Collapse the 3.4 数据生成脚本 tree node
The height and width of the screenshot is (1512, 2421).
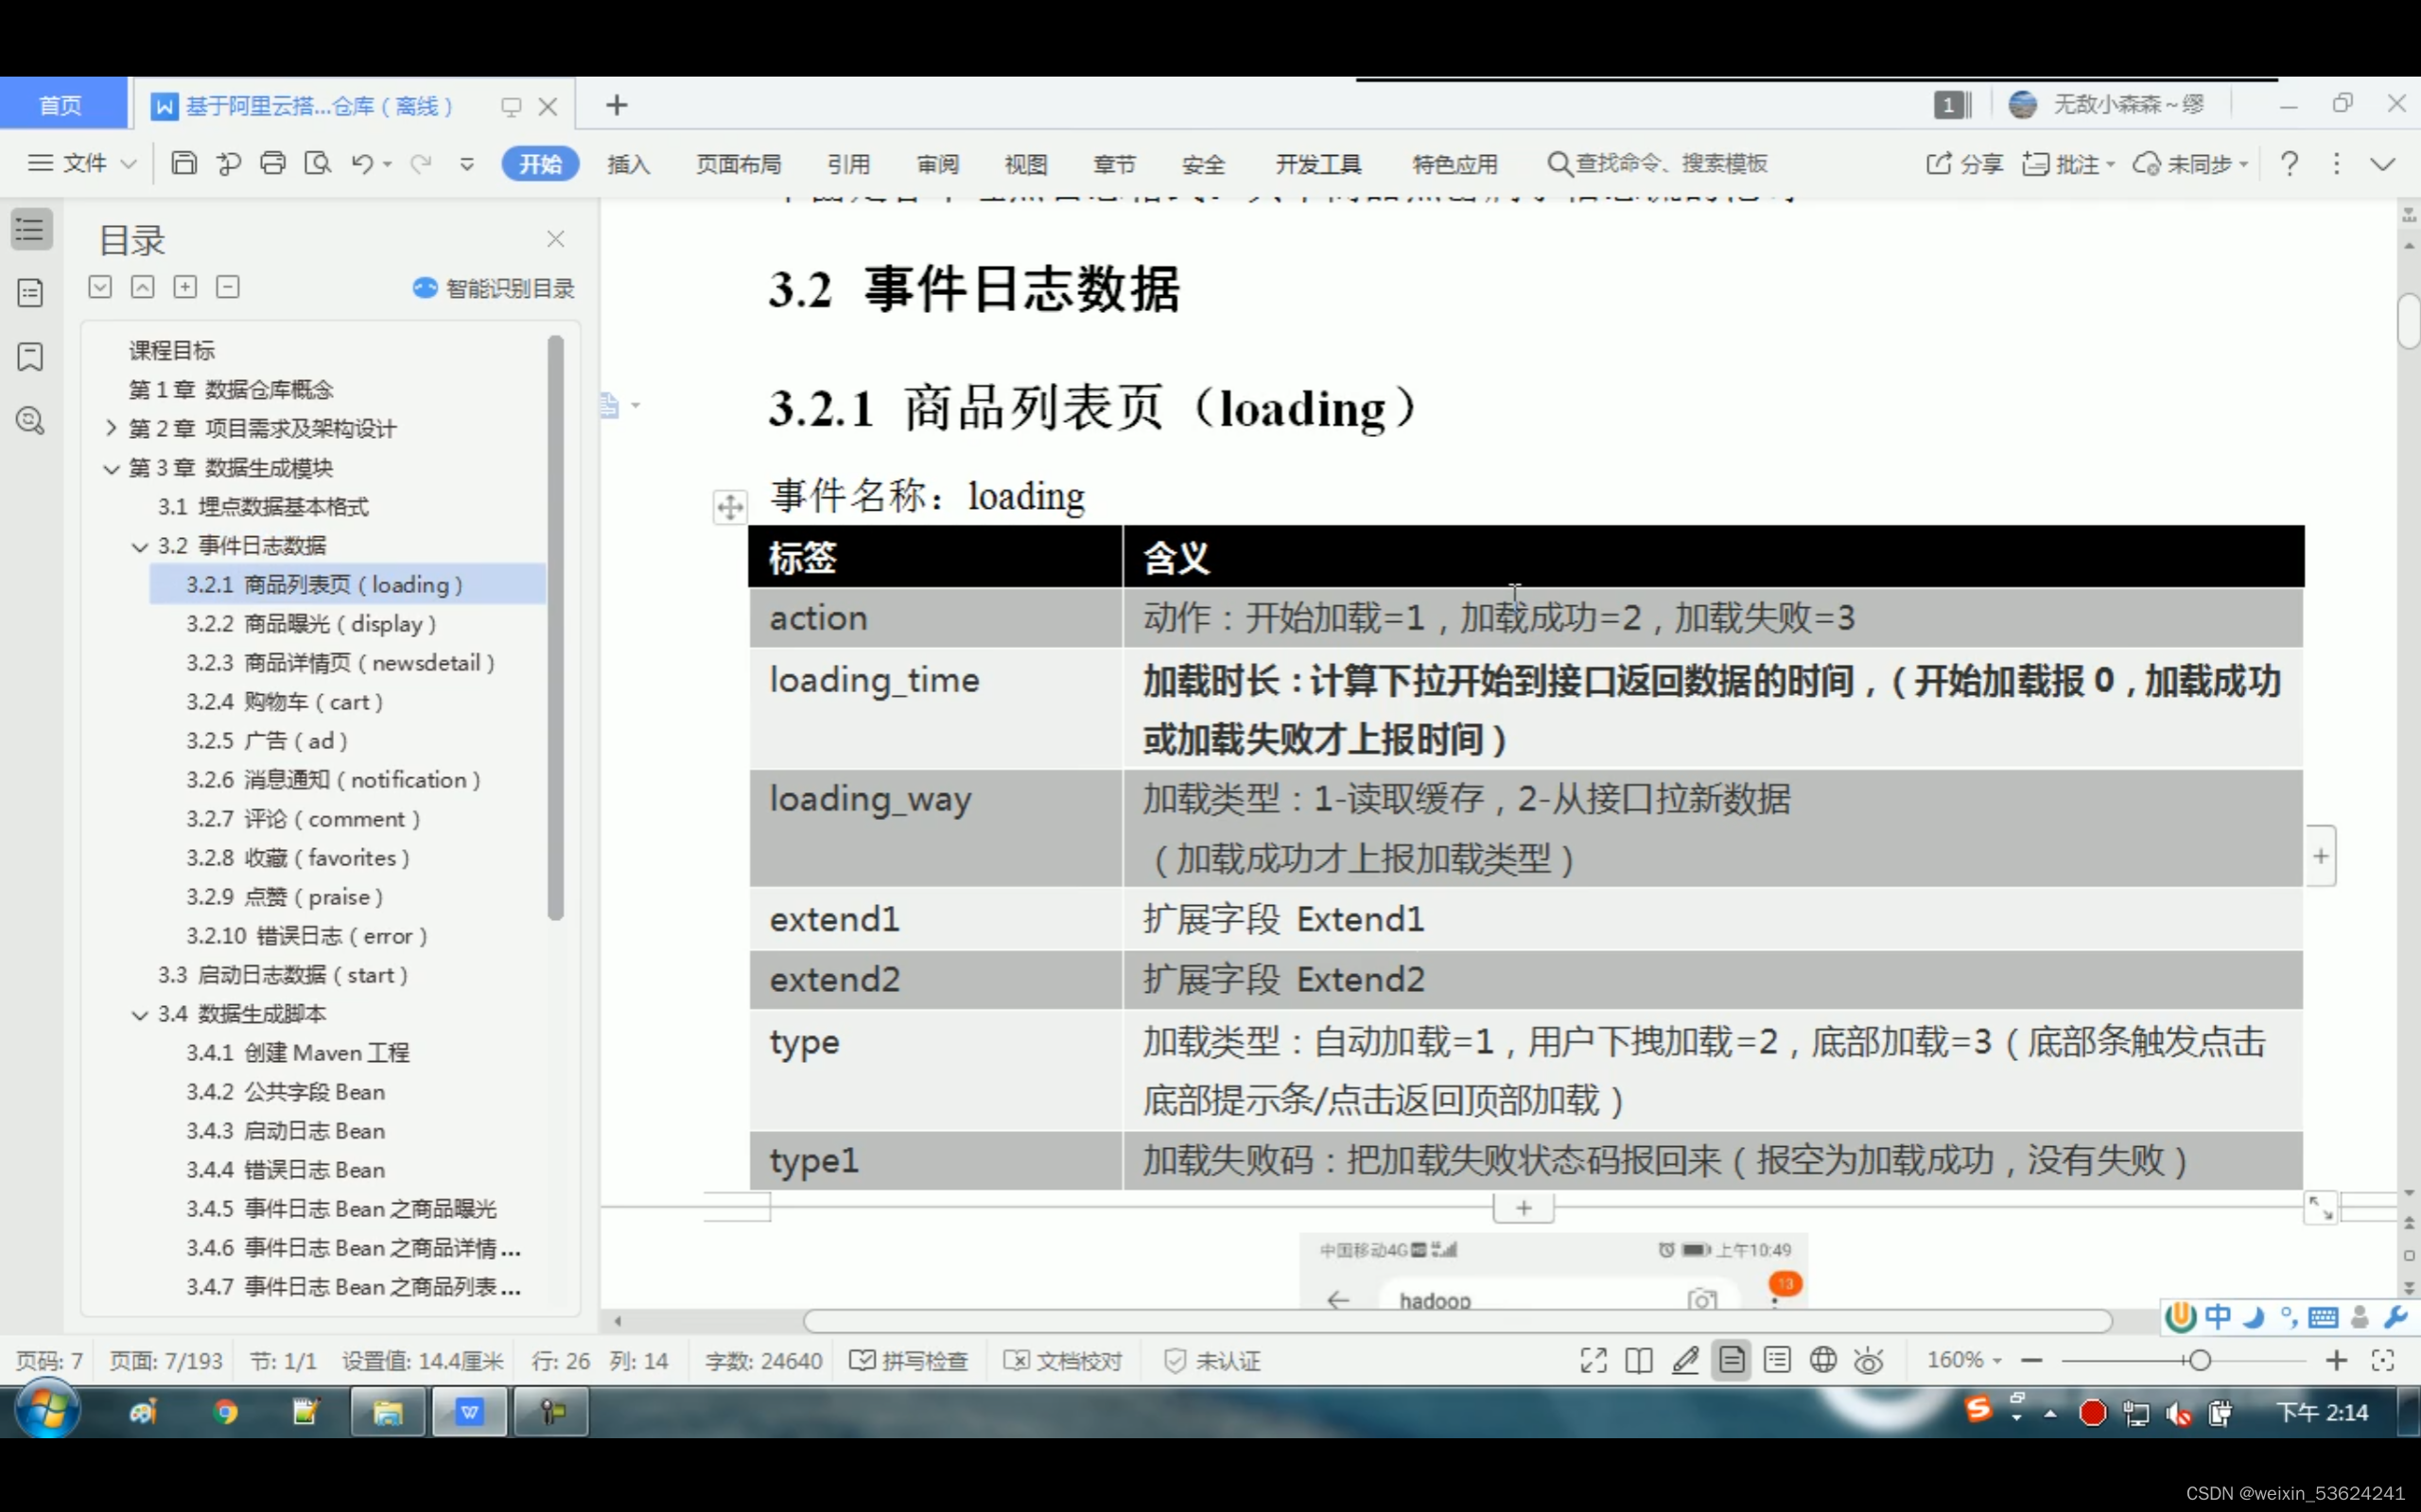pyautogui.click(x=140, y=1014)
